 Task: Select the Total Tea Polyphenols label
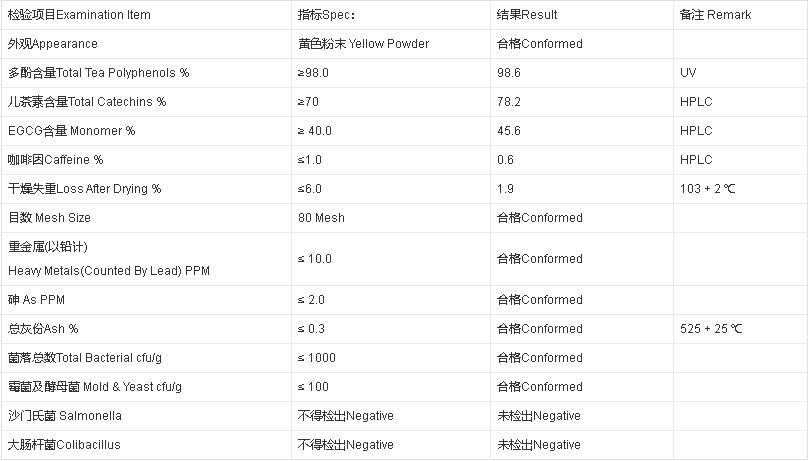tap(98, 73)
